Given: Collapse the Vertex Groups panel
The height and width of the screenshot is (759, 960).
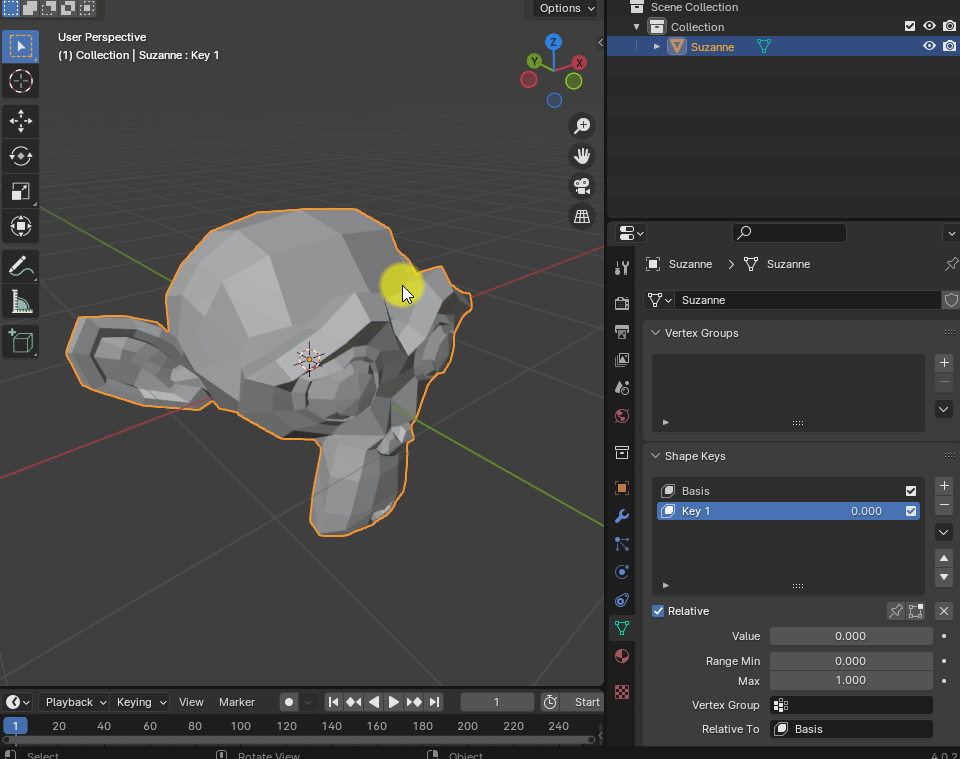Looking at the screenshot, I should [x=655, y=333].
